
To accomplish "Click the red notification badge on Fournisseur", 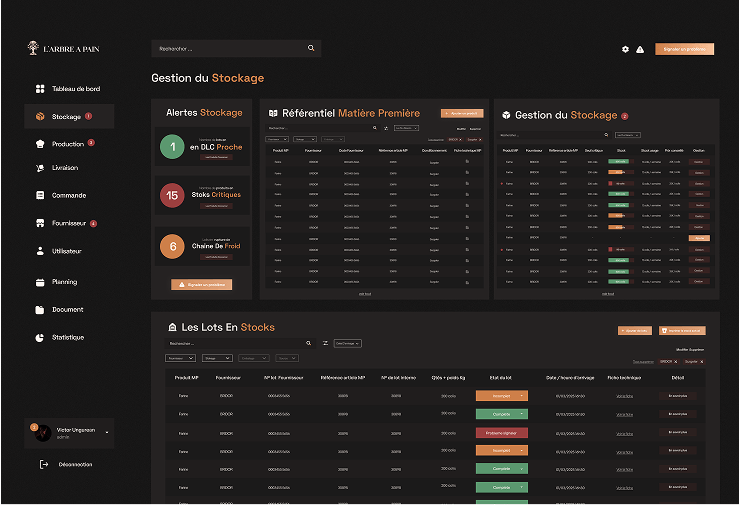I will tap(93, 224).
